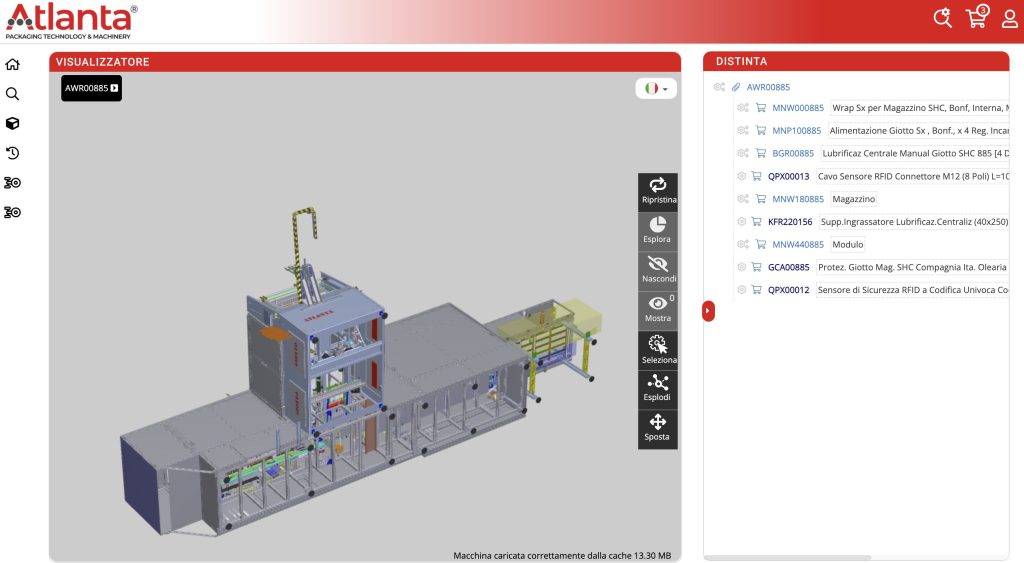Viewport: 1024px width, 563px height.
Task: Click 'Alimentazione Giotto Sx' description
Action: (x=918, y=131)
